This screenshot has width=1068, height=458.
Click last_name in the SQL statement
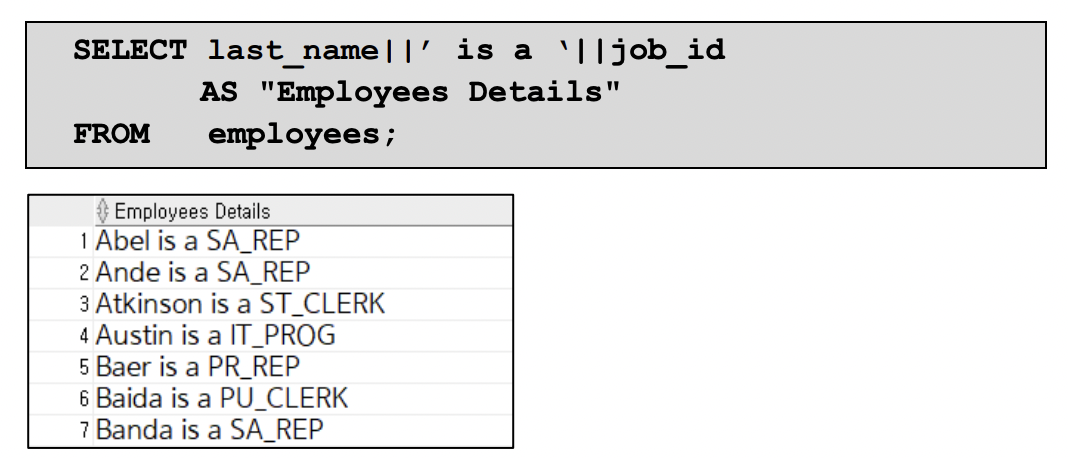click(x=293, y=51)
